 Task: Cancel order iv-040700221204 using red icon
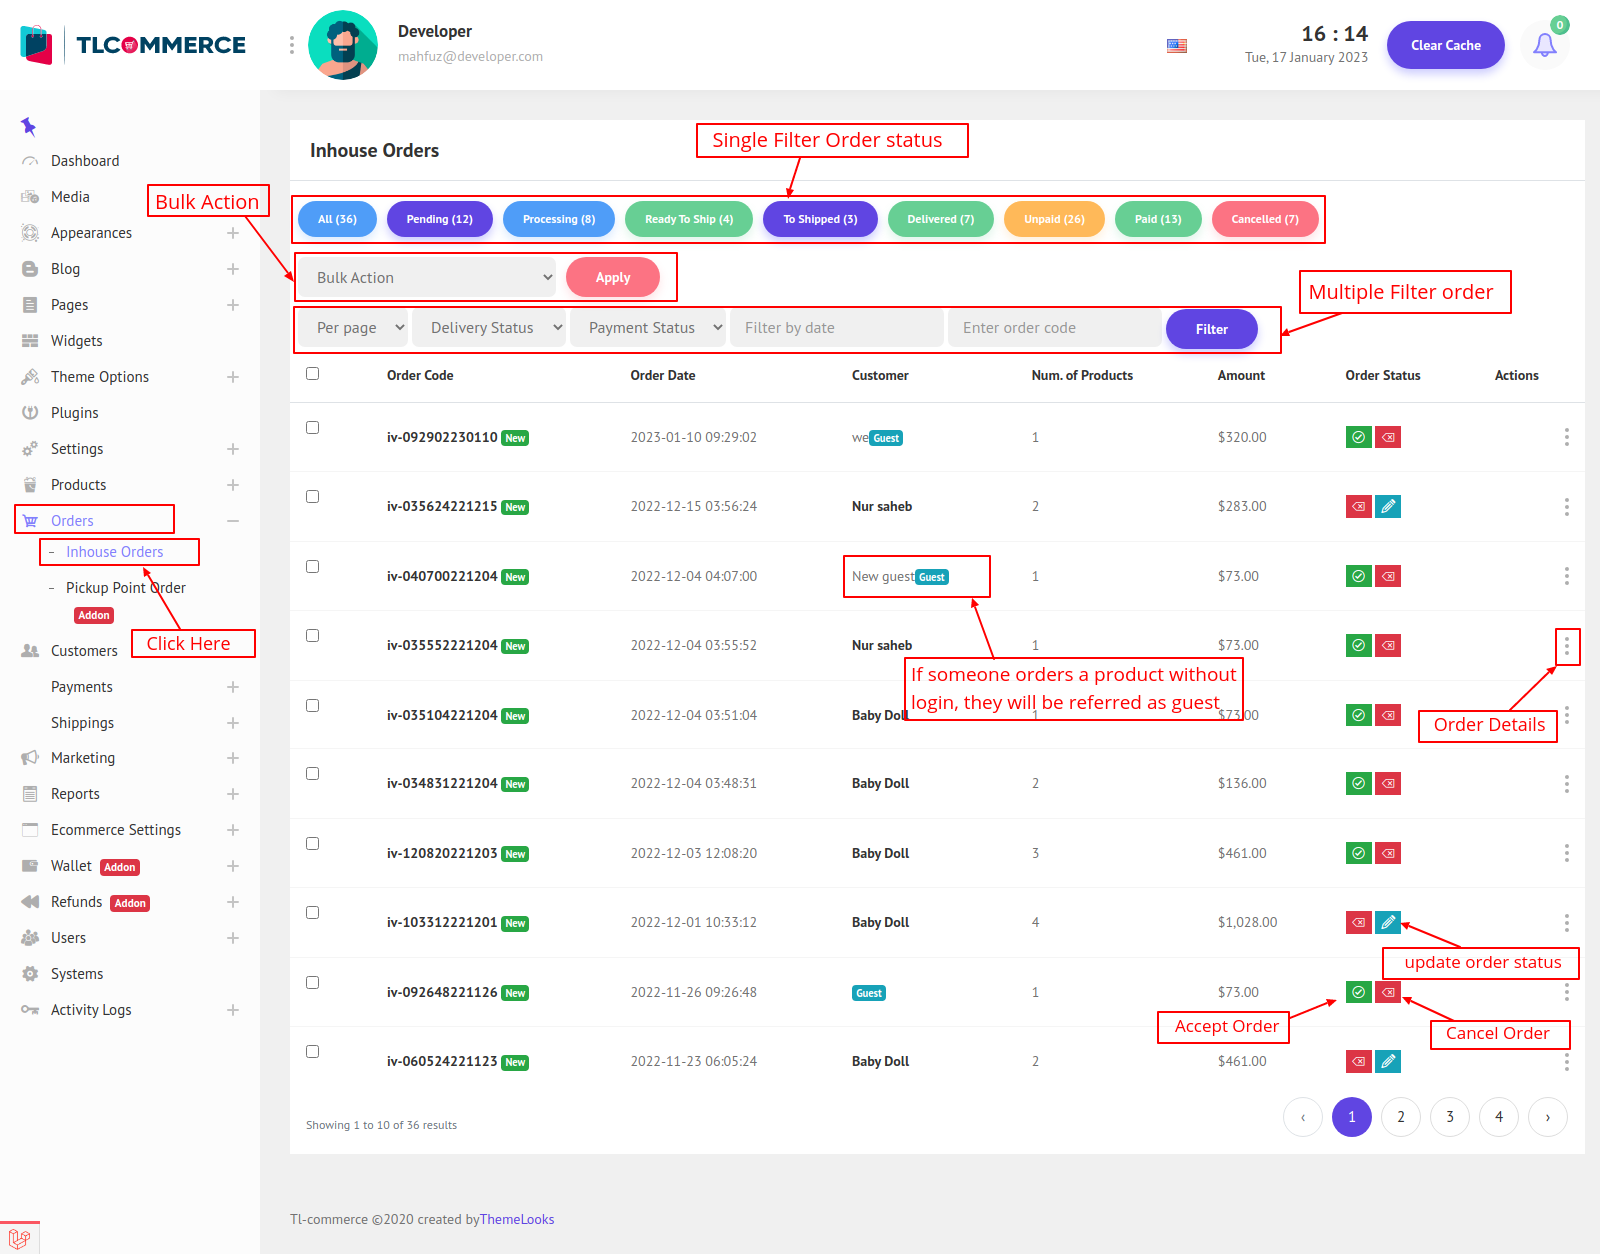tap(1388, 576)
